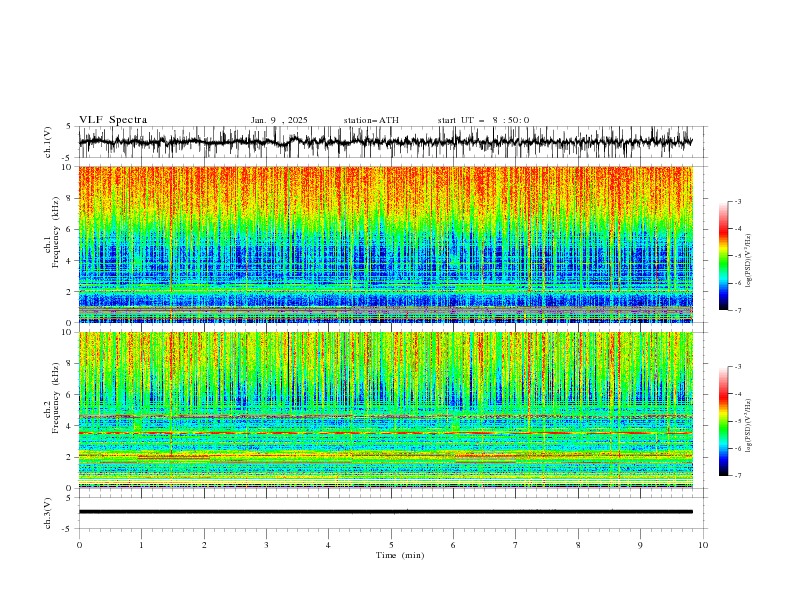Click the "8" kHz tick of ch.2 spectrogram
Image resolution: width=792 pixels, height=612 pixels.
coord(70,364)
